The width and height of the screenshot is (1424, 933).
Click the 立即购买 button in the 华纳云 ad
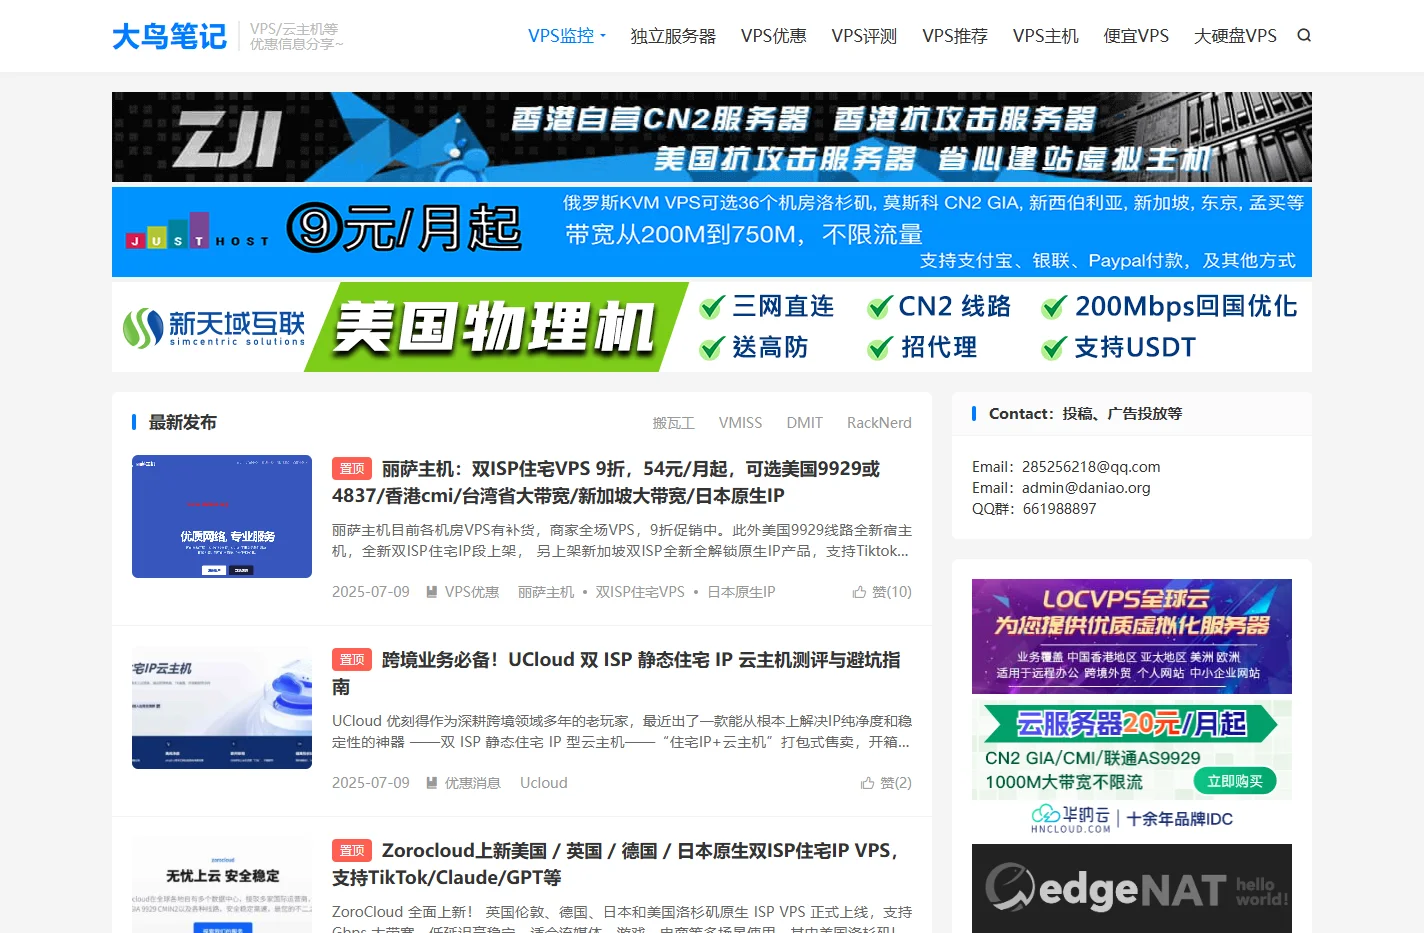tap(1235, 781)
